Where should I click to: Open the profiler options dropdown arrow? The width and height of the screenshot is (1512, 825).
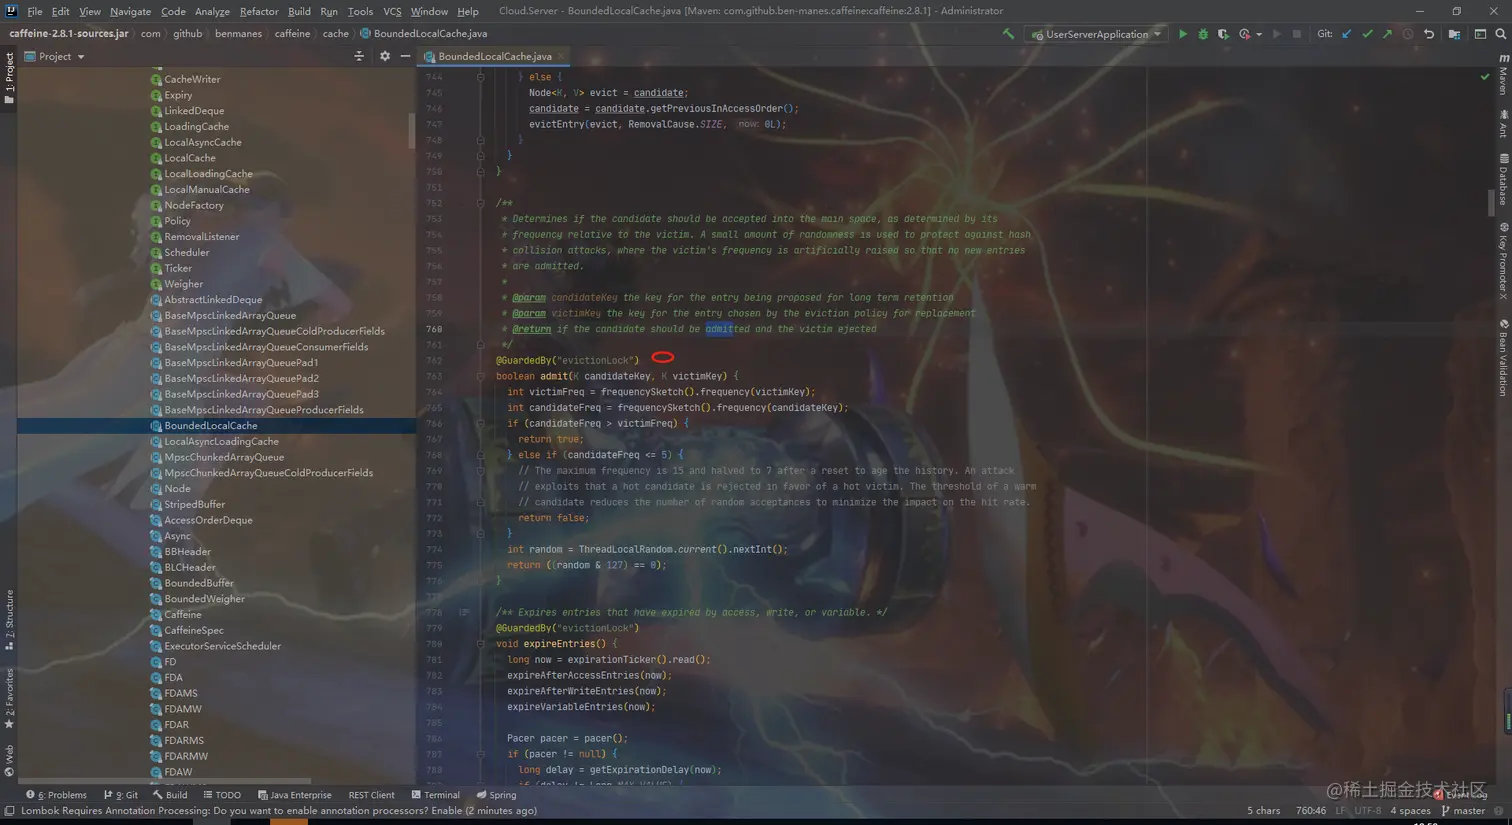(x=1259, y=34)
